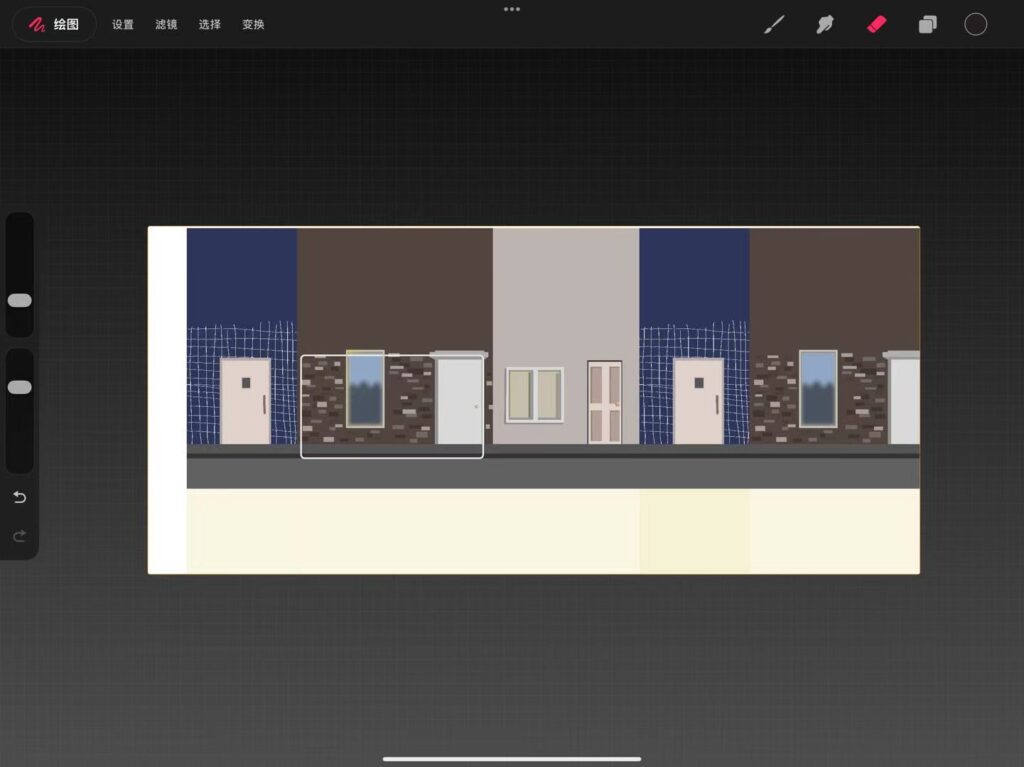Tap the home indicator bar
This screenshot has height=767, width=1024.
coord(512,759)
